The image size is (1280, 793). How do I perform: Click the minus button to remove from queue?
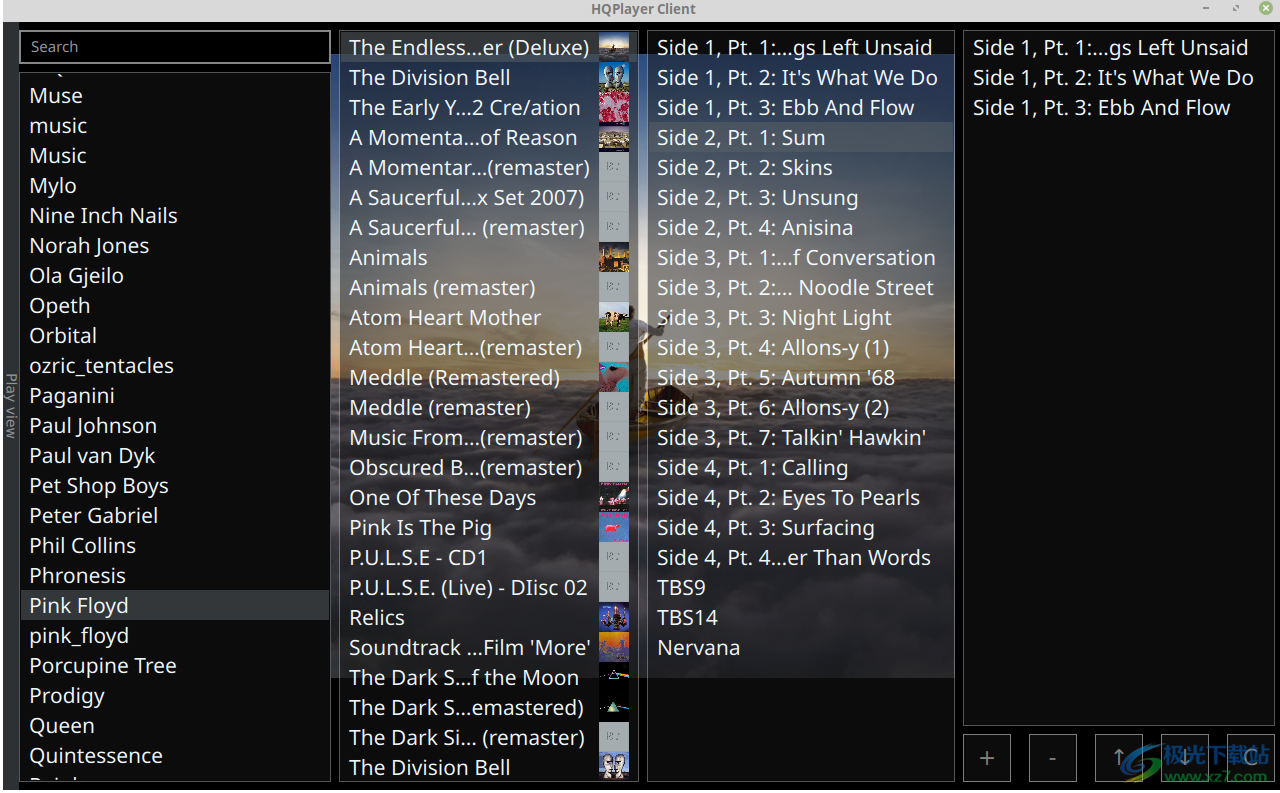(1053, 758)
